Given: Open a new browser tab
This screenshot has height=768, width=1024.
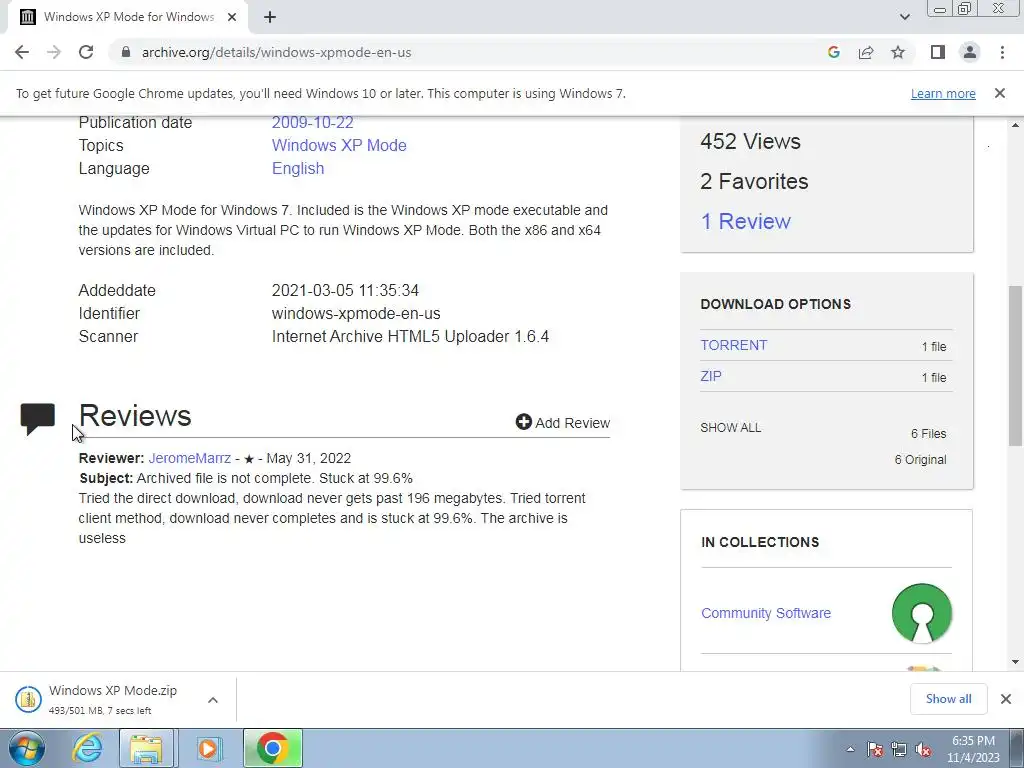Looking at the screenshot, I should pyautogui.click(x=270, y=17).
